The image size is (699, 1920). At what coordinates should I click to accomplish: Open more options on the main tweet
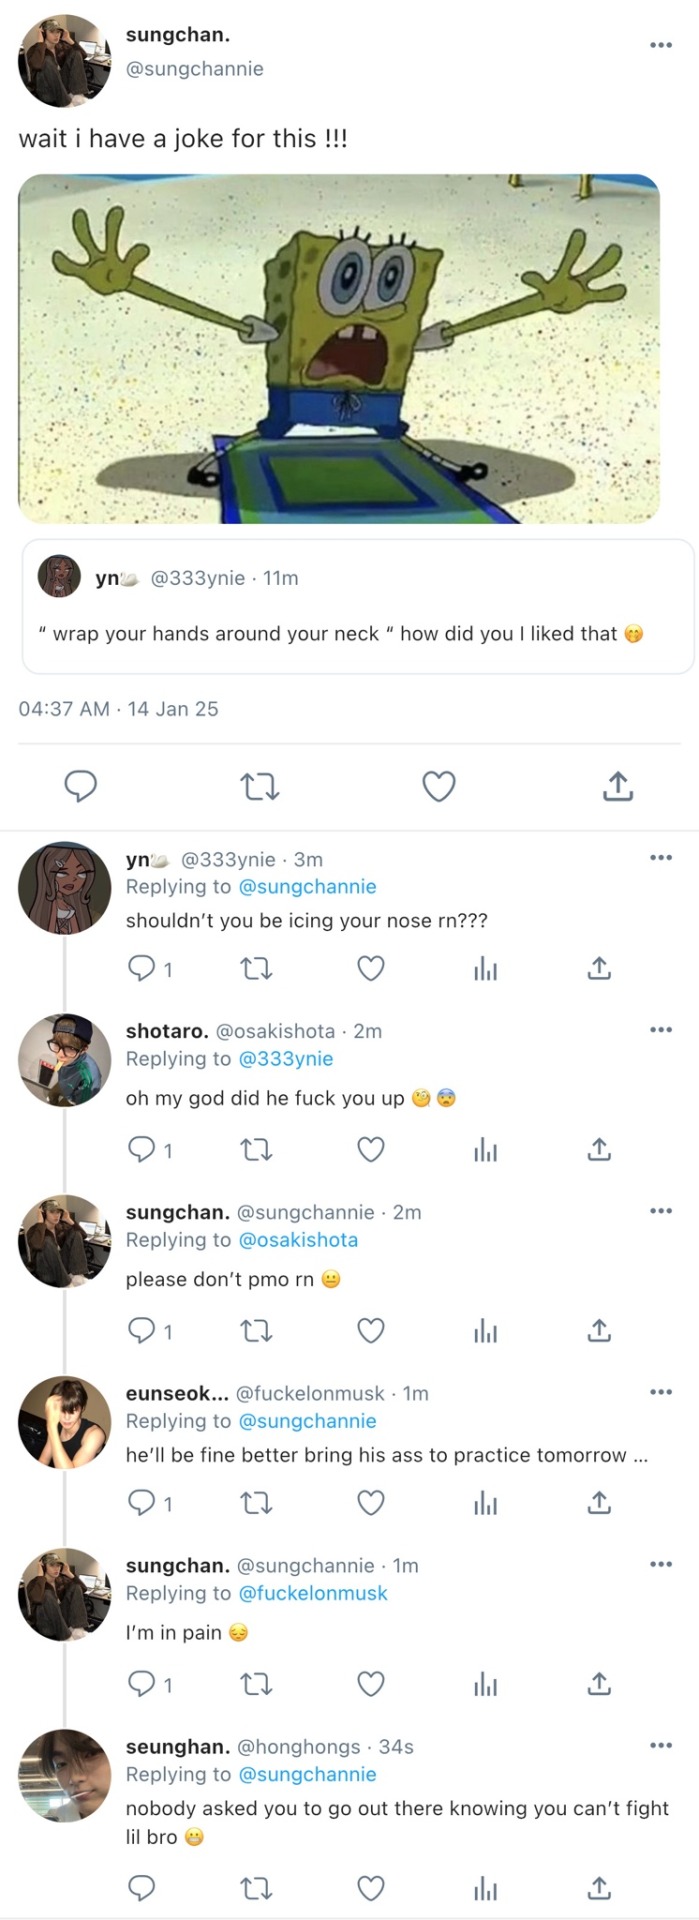660,45
